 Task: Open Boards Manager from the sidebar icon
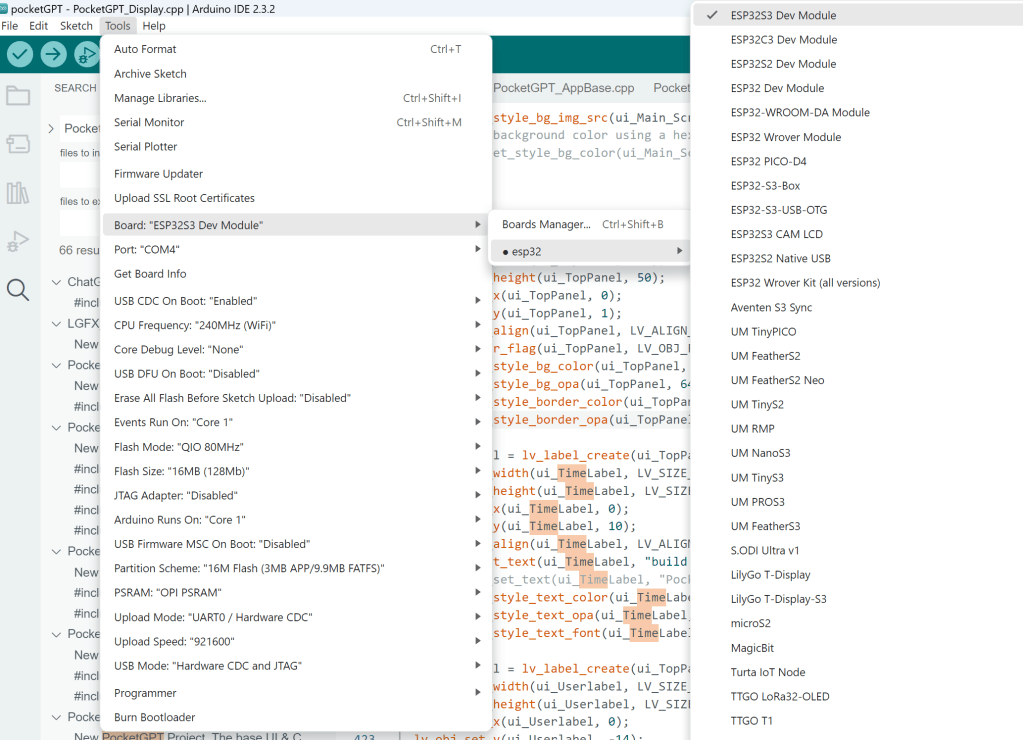18,144
